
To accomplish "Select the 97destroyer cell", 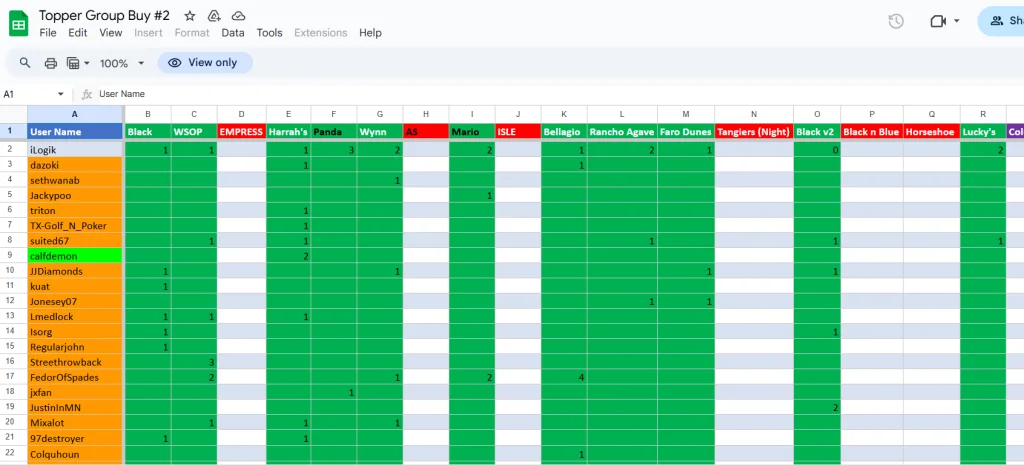I will coord(74,438).
